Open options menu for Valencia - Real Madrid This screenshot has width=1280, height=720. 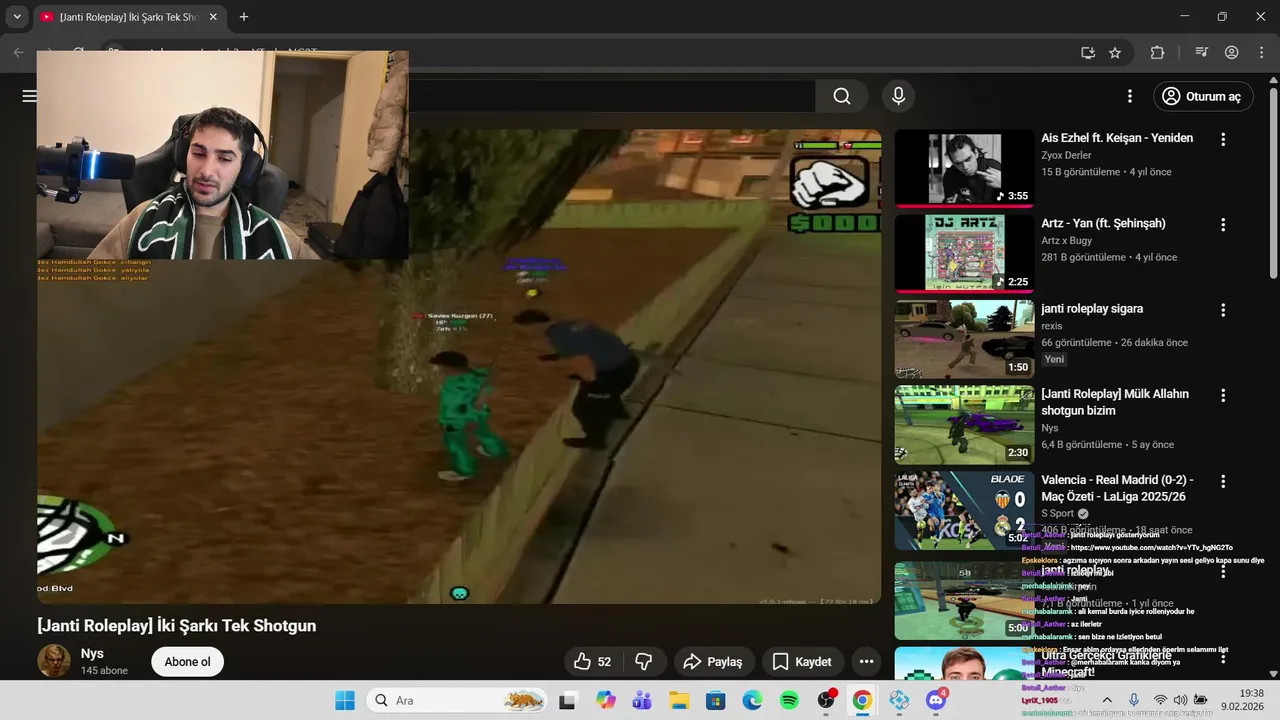click(x=1222, y=482)
